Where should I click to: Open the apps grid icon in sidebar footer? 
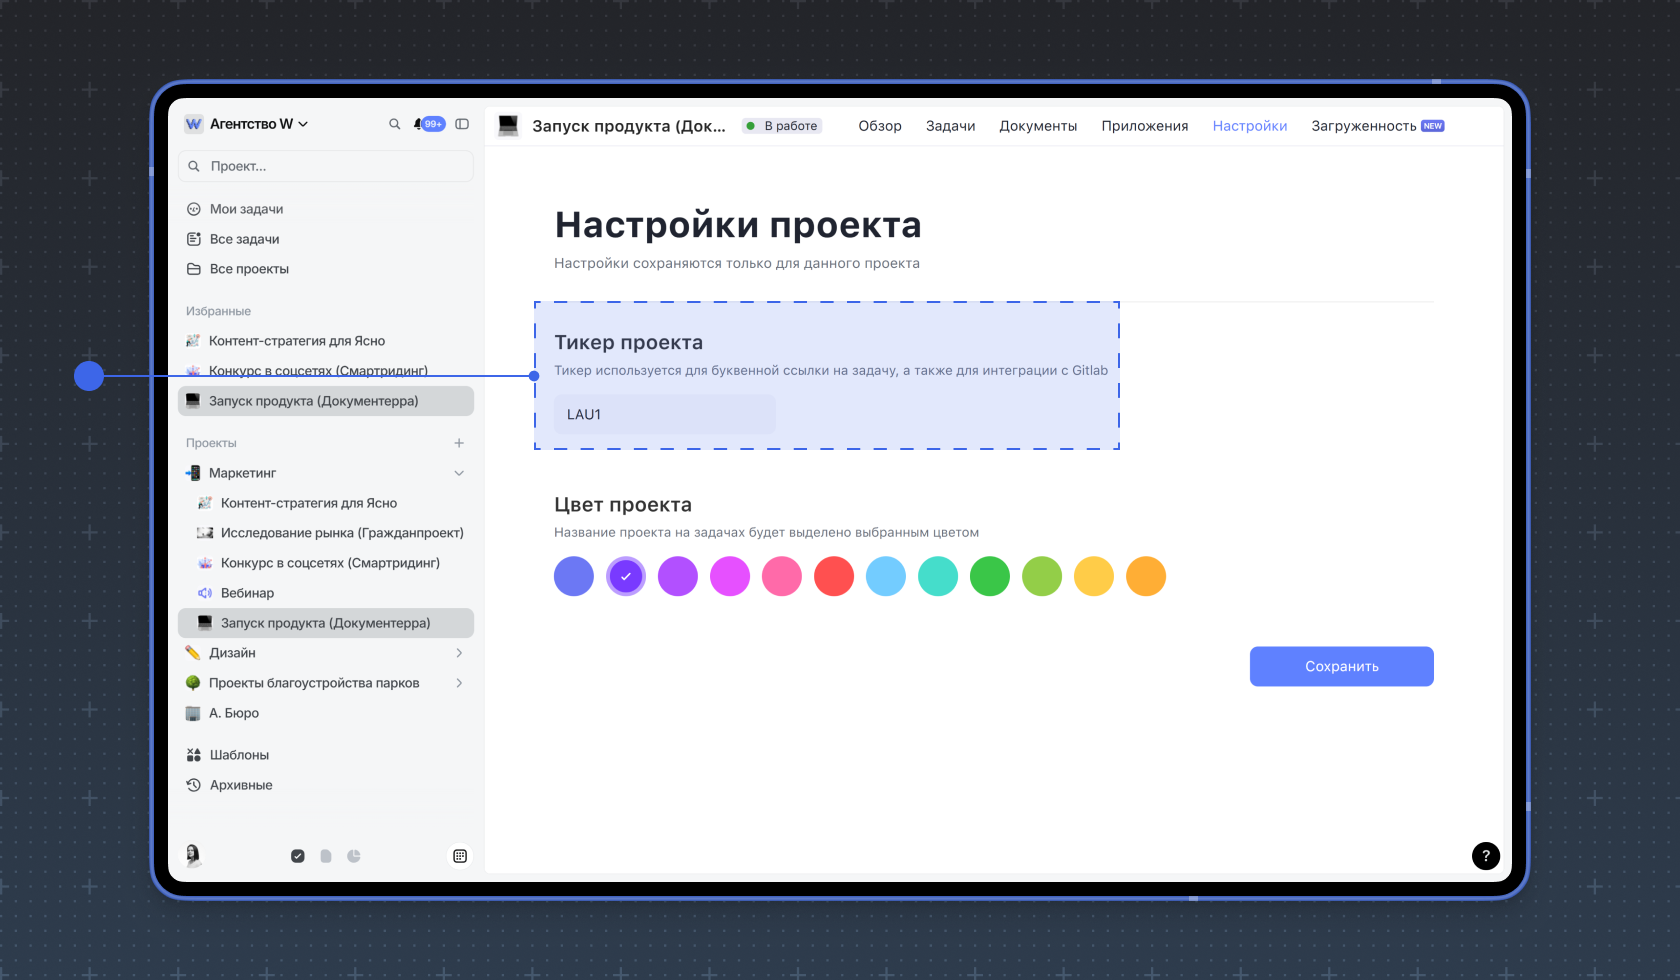pos(460,856)
